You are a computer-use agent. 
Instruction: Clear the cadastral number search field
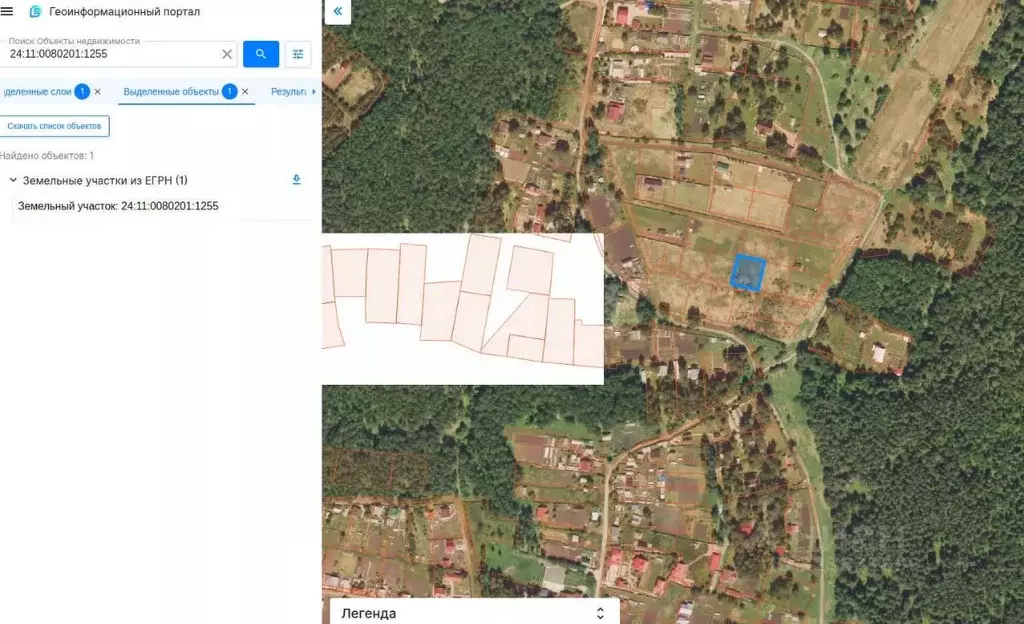[x=227, y=54]
